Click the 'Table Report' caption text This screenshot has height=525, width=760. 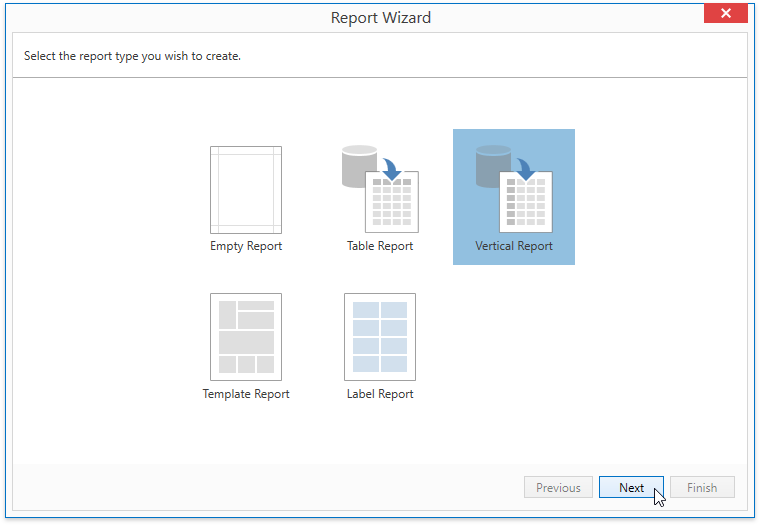point(380,246)
